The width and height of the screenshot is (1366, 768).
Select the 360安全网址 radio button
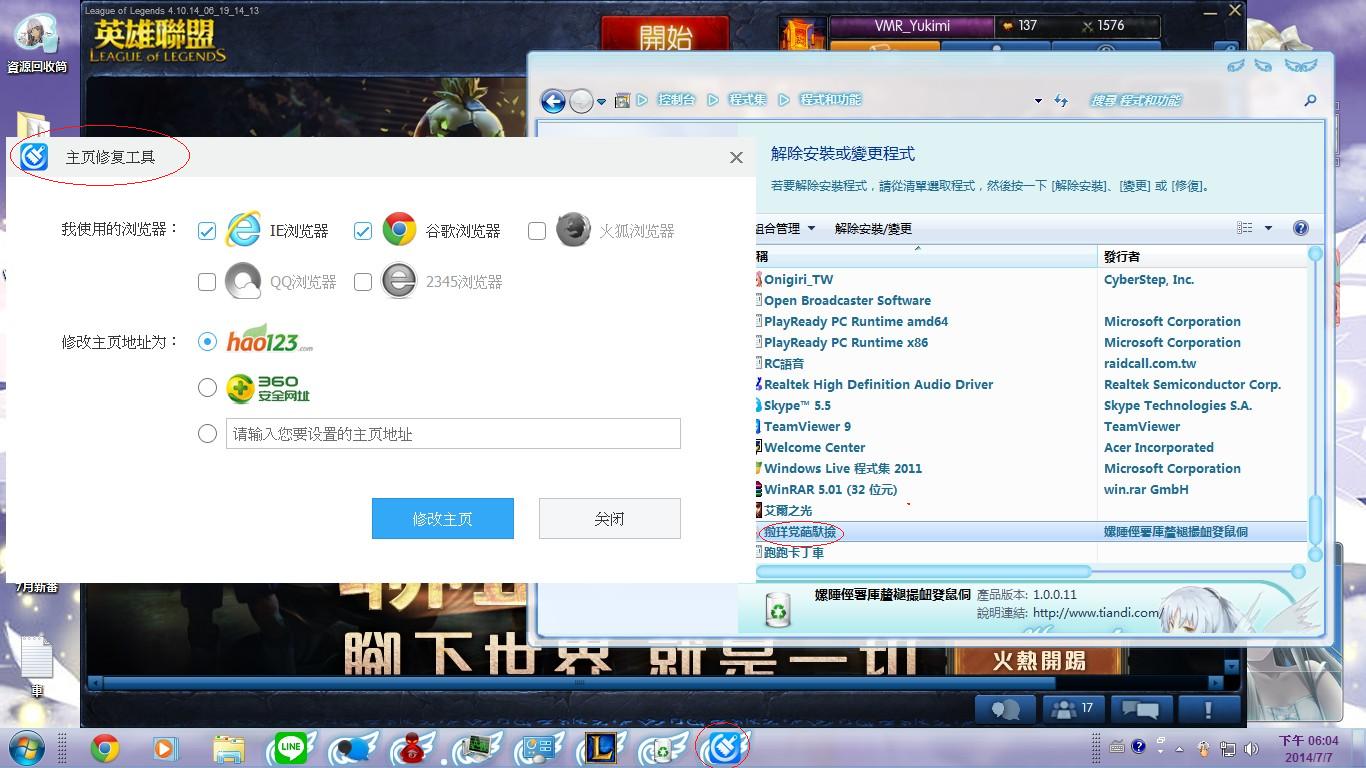207,387
